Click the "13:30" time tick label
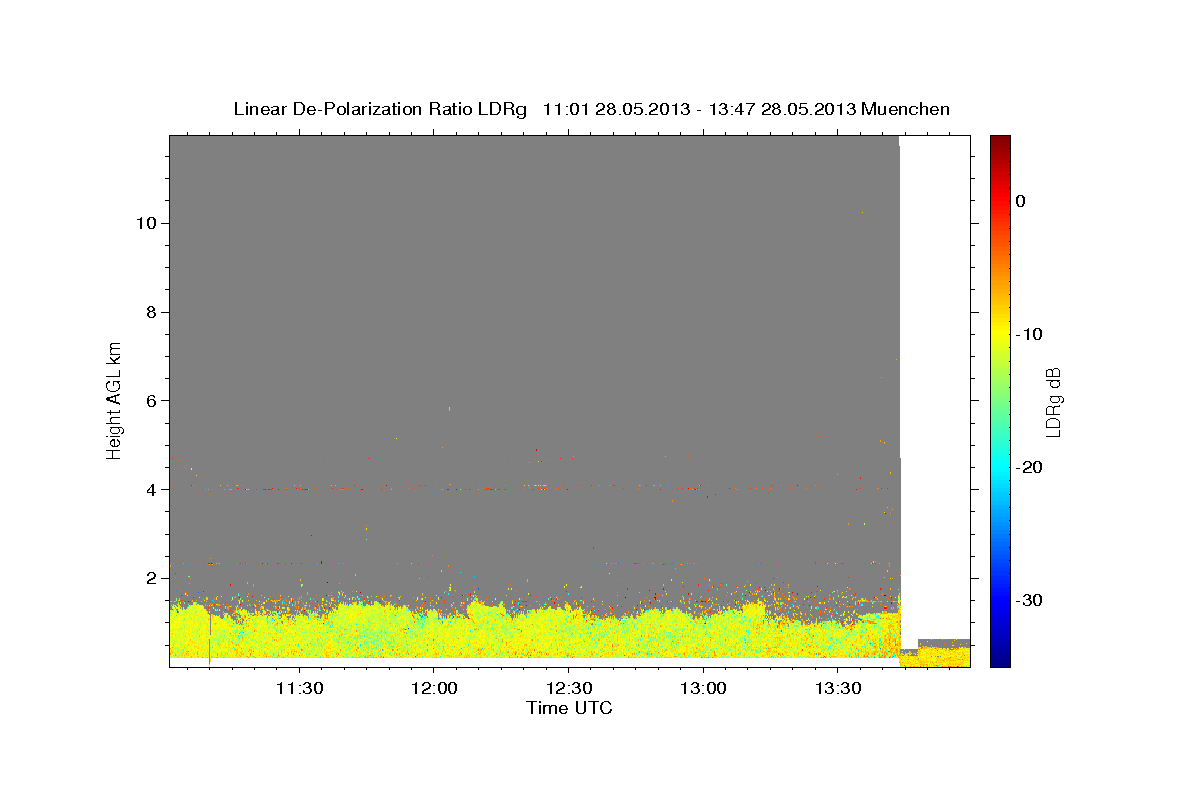The height and width of the screenshot is (800, 1200). point(838,689)
